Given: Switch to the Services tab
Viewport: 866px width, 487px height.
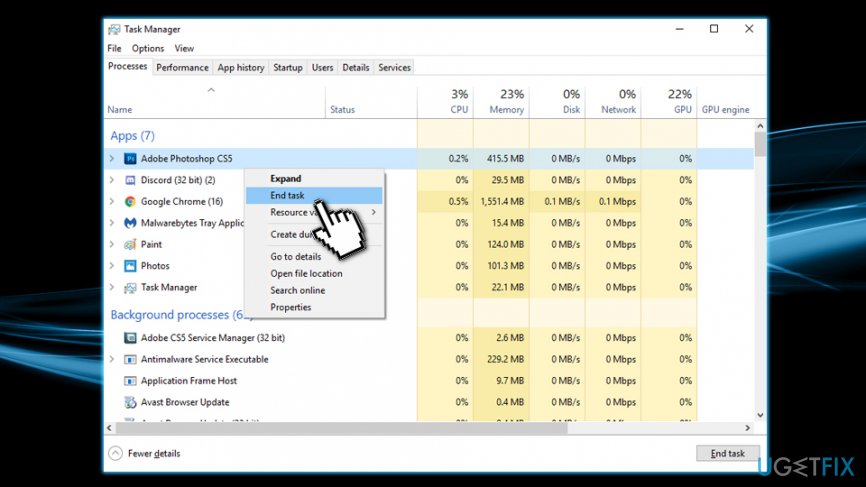Looking at the screenshot, I should point(394,67).
